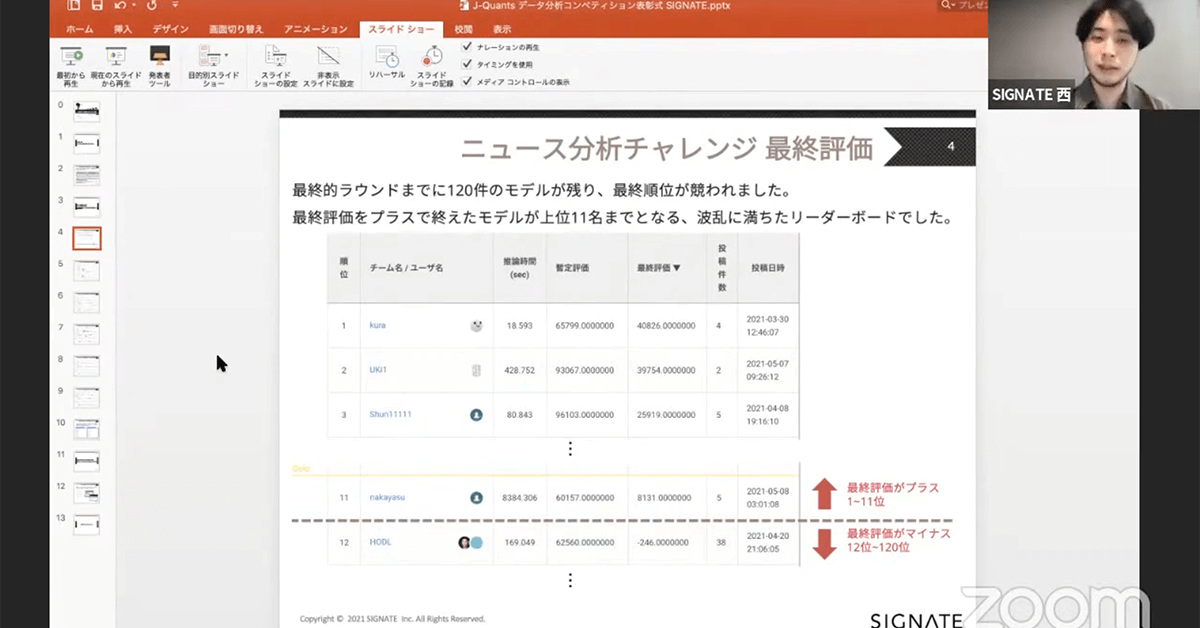Open quick access toolbar customize arrow
The height and width of the screenshot is (628, 1200).
pos(175,6)
